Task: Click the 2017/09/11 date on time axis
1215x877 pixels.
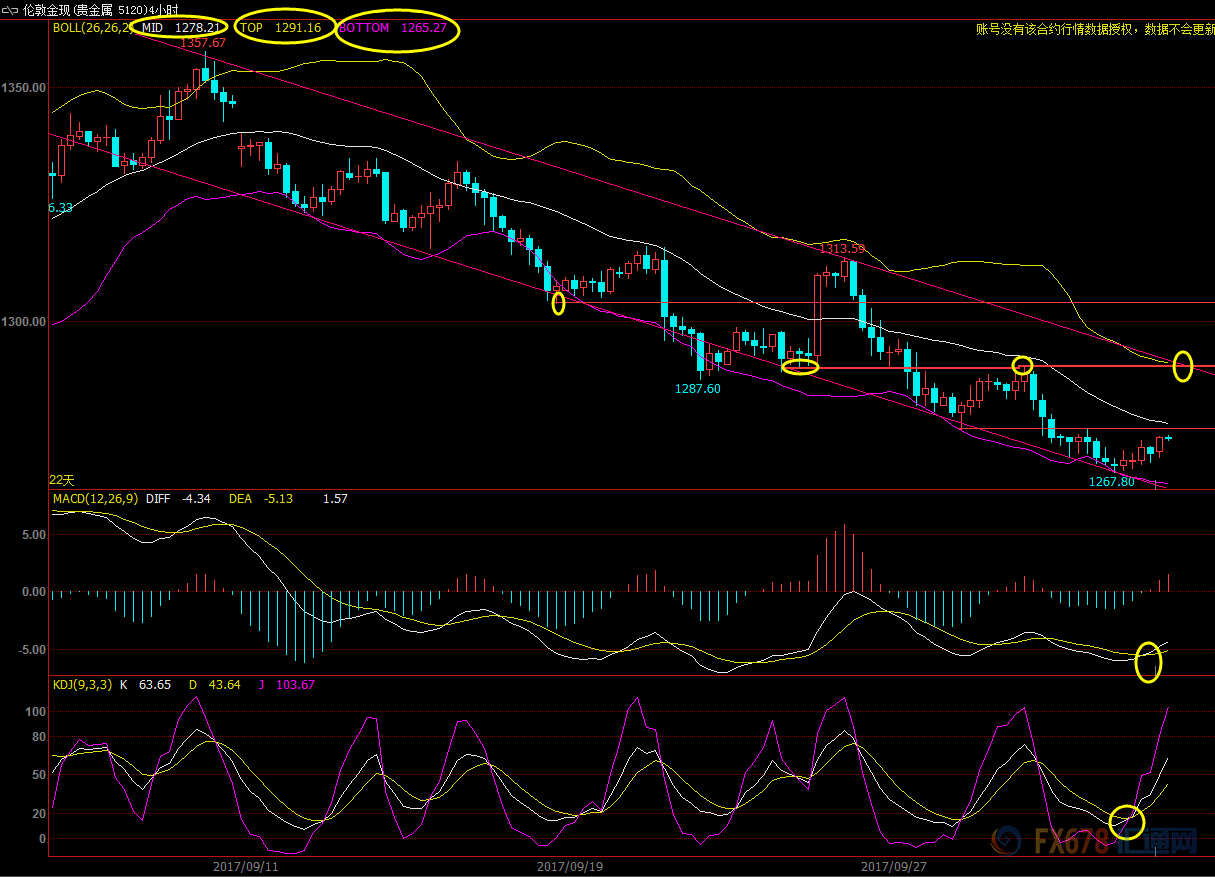Action: [245, 866]
